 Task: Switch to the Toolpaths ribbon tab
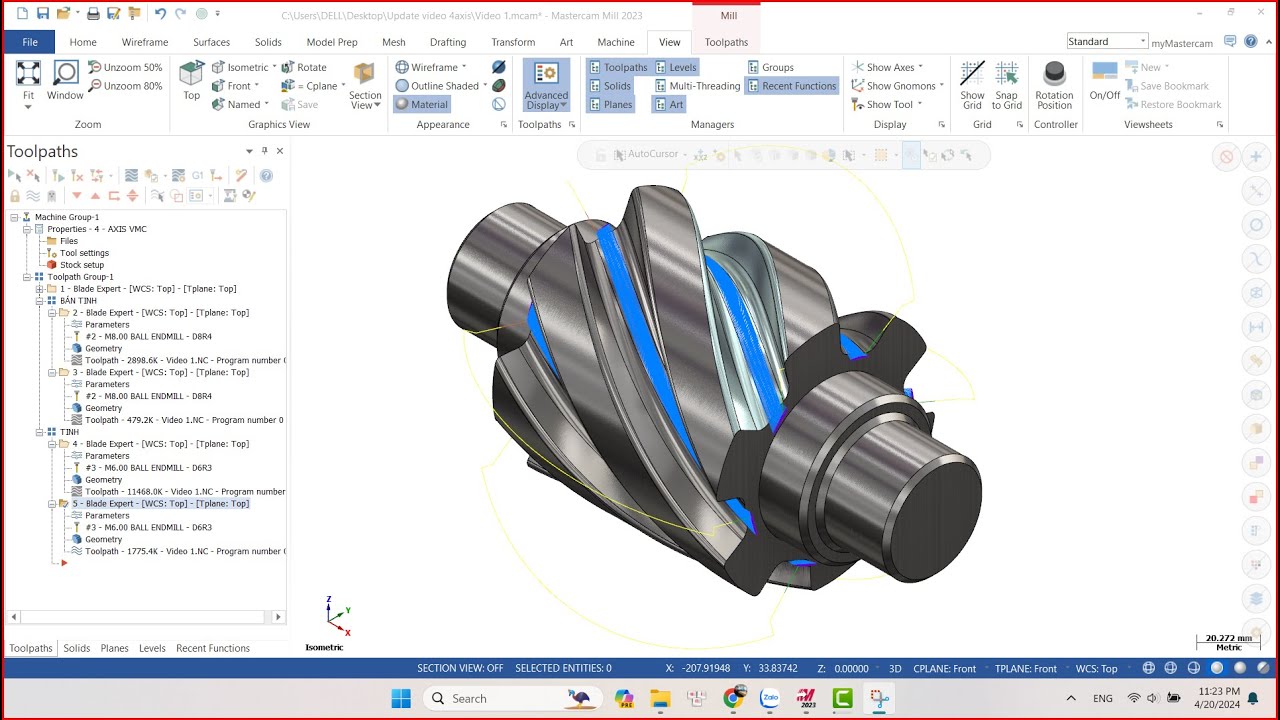pos(726,42)
